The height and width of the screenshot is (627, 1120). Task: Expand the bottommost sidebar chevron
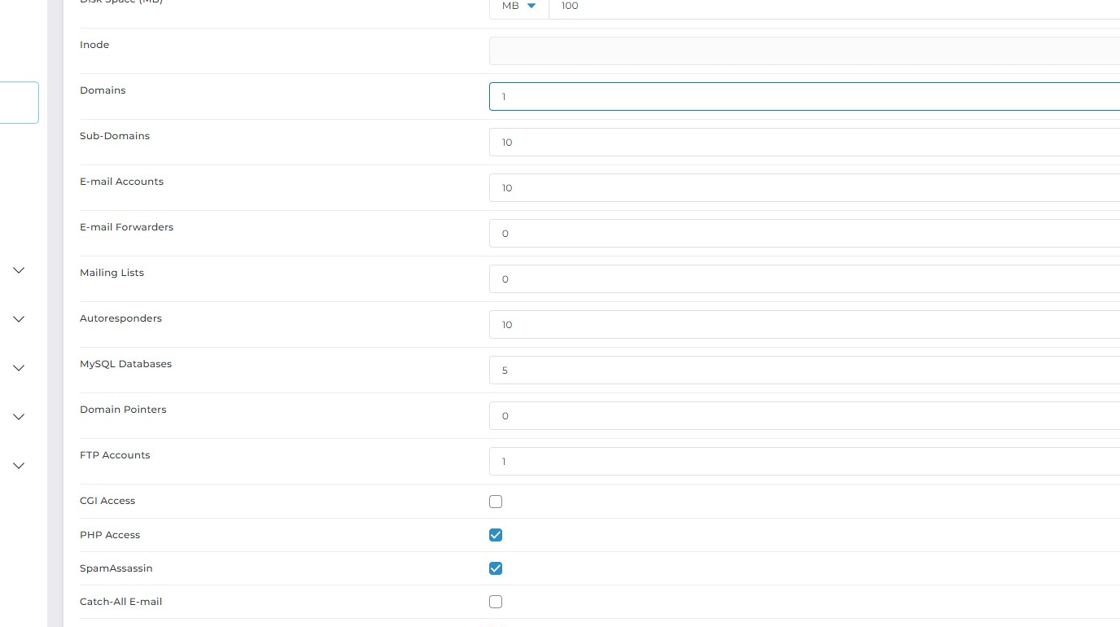click(x=18, y=466)
